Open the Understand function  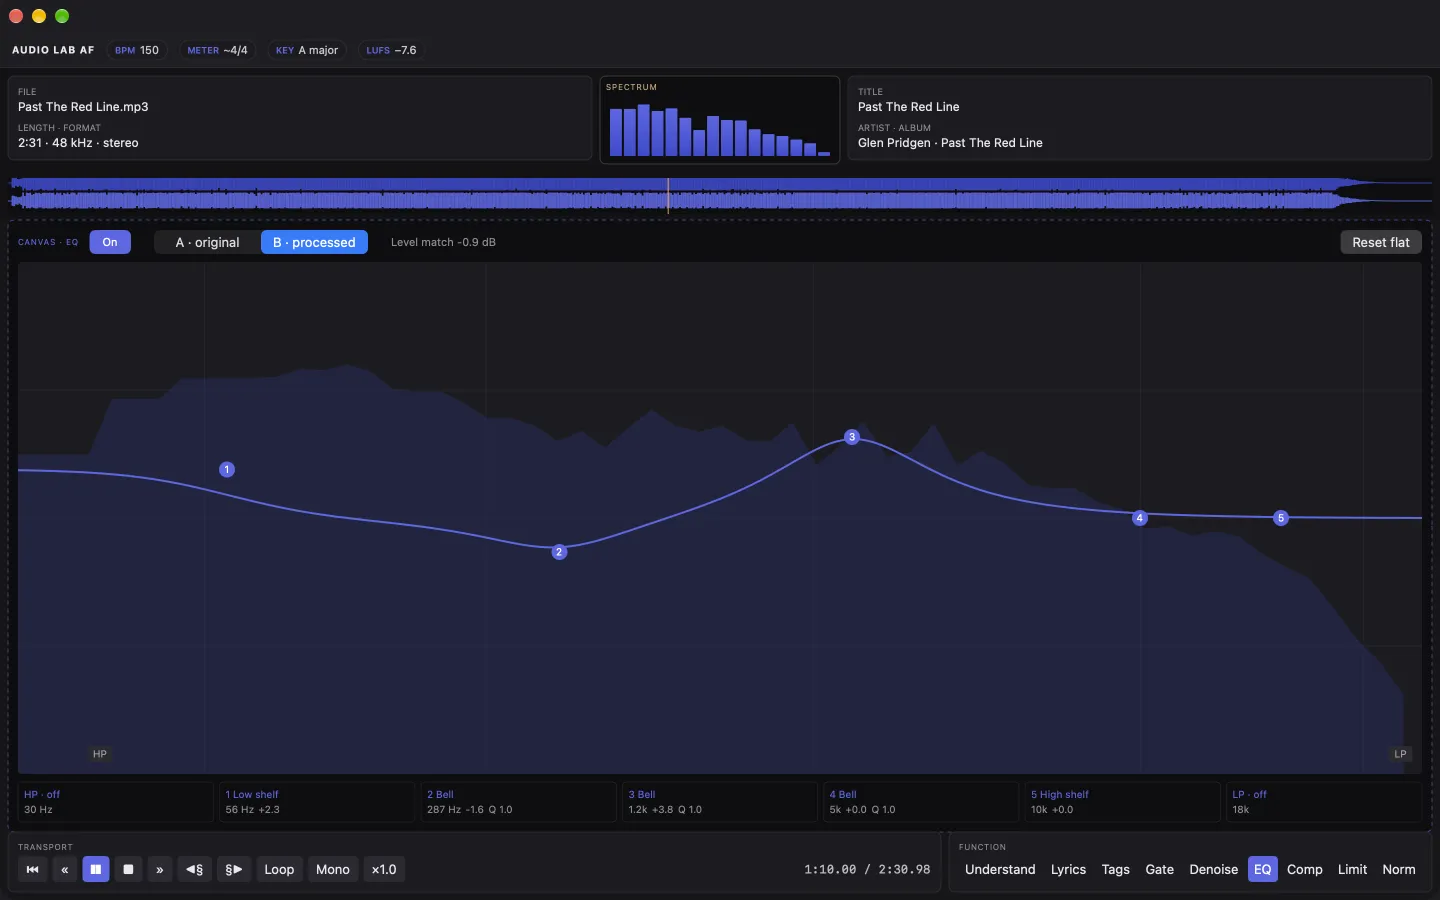1000,869
